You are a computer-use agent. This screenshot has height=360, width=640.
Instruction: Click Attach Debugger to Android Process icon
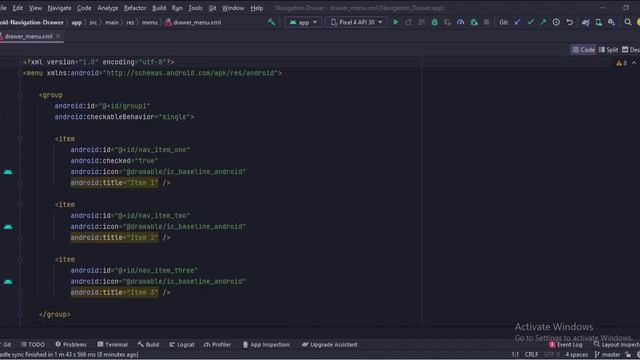click(x=473, y=22)
